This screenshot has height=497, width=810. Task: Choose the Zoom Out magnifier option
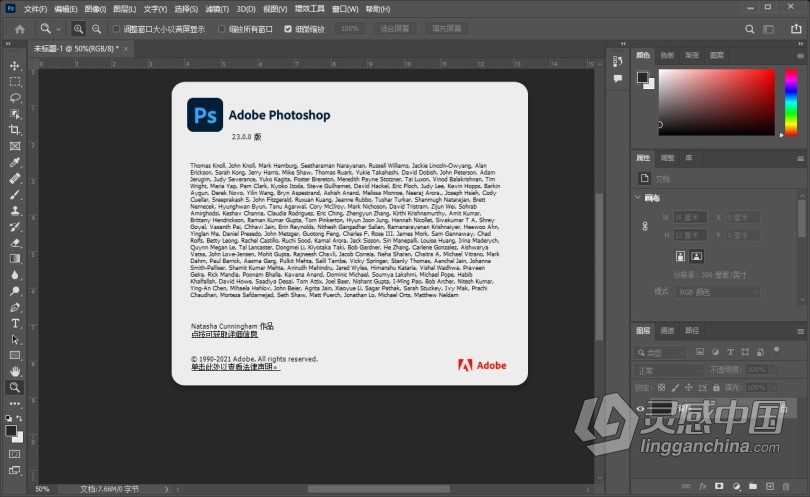97,29
